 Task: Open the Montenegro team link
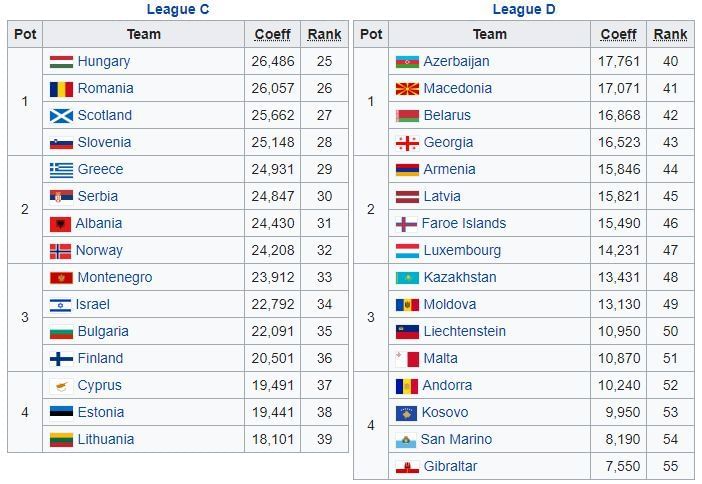click(114, 278)
